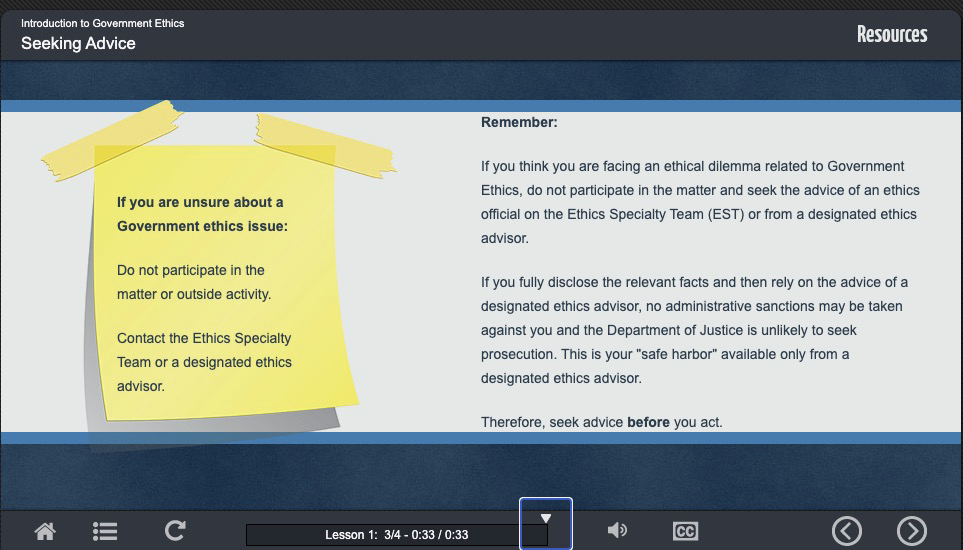Go to the previous slide
963x550 pixels.
[847, 531]
